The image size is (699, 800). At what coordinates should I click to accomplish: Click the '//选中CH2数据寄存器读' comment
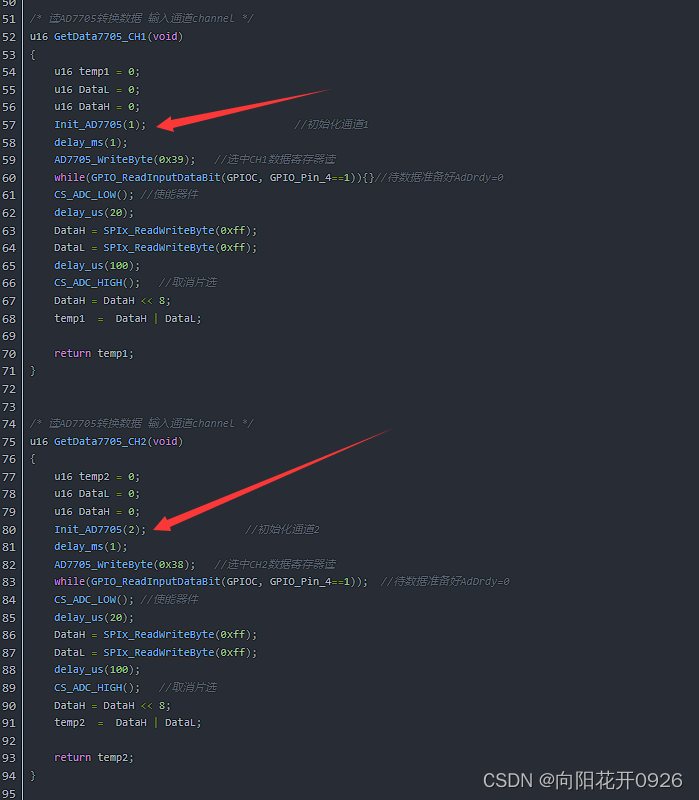tap(275, 565)
